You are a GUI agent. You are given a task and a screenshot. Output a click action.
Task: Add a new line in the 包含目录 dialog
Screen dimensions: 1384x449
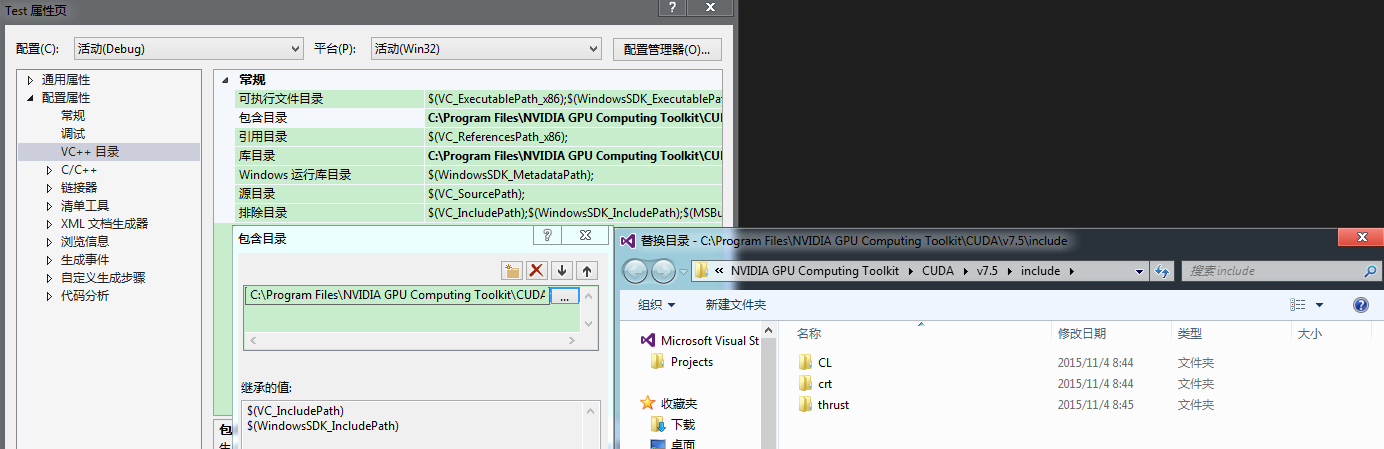(x=511, y=270)
